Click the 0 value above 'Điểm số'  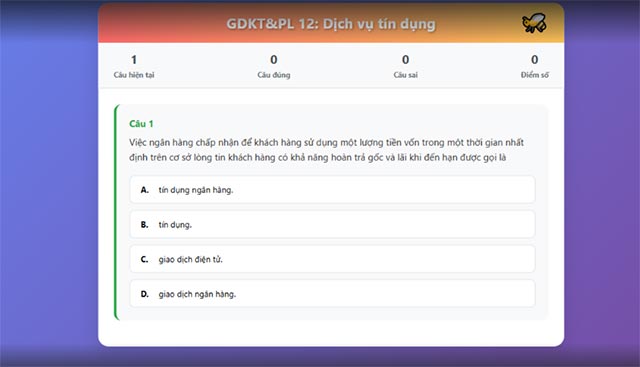(x=534, y=60)
